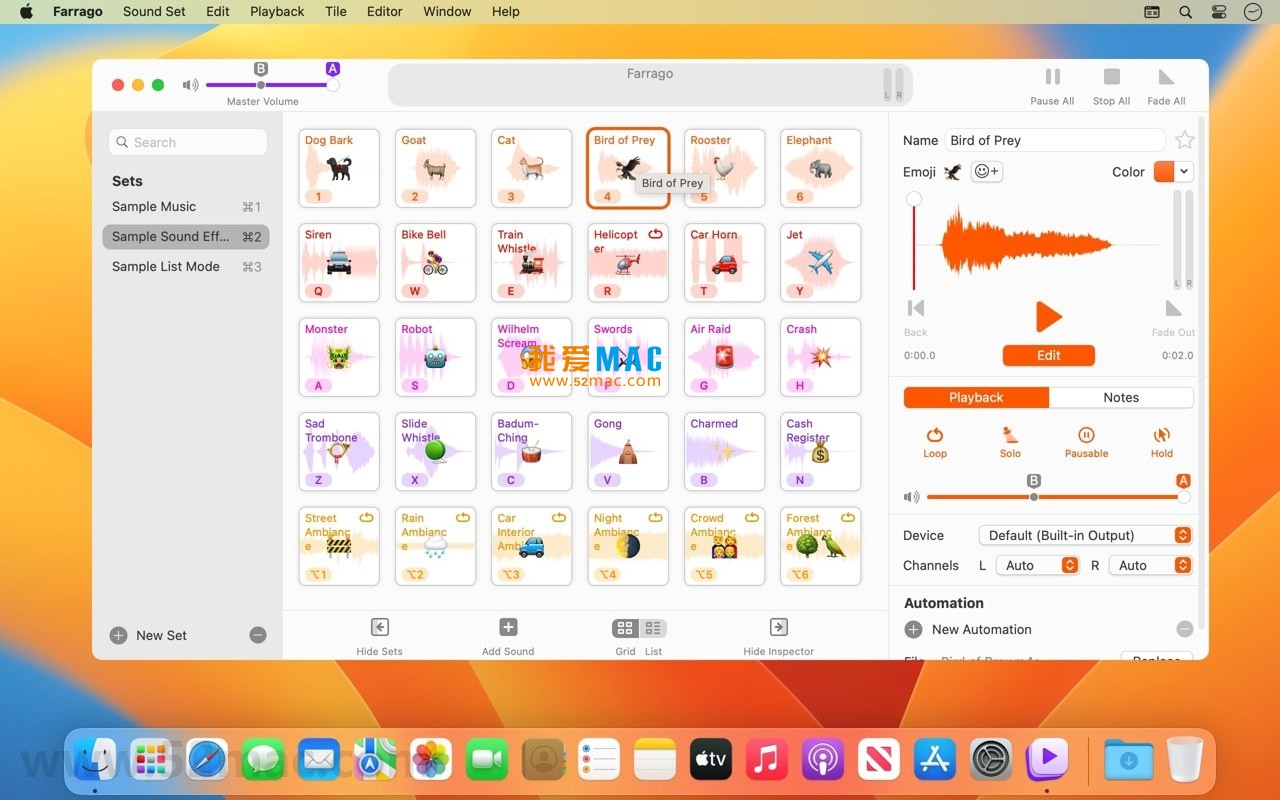Open Device output dropdown
The width and height of the screenshot is (1280, 800).
point(1085,535)
